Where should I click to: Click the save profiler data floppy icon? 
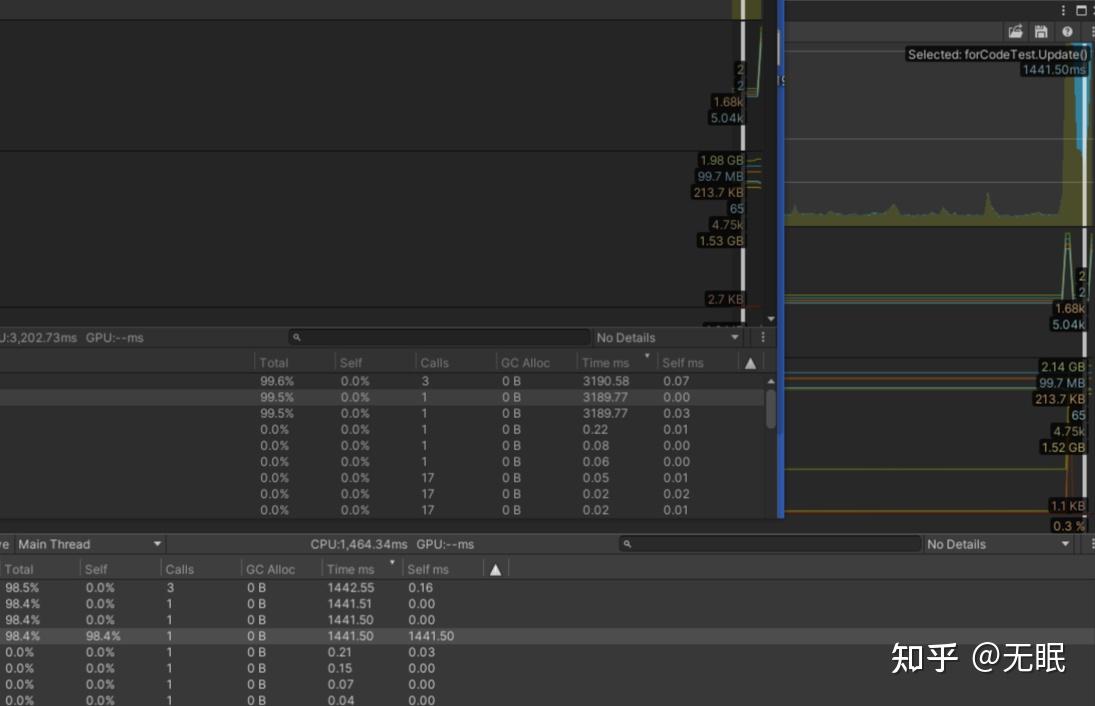(1041, 31)
